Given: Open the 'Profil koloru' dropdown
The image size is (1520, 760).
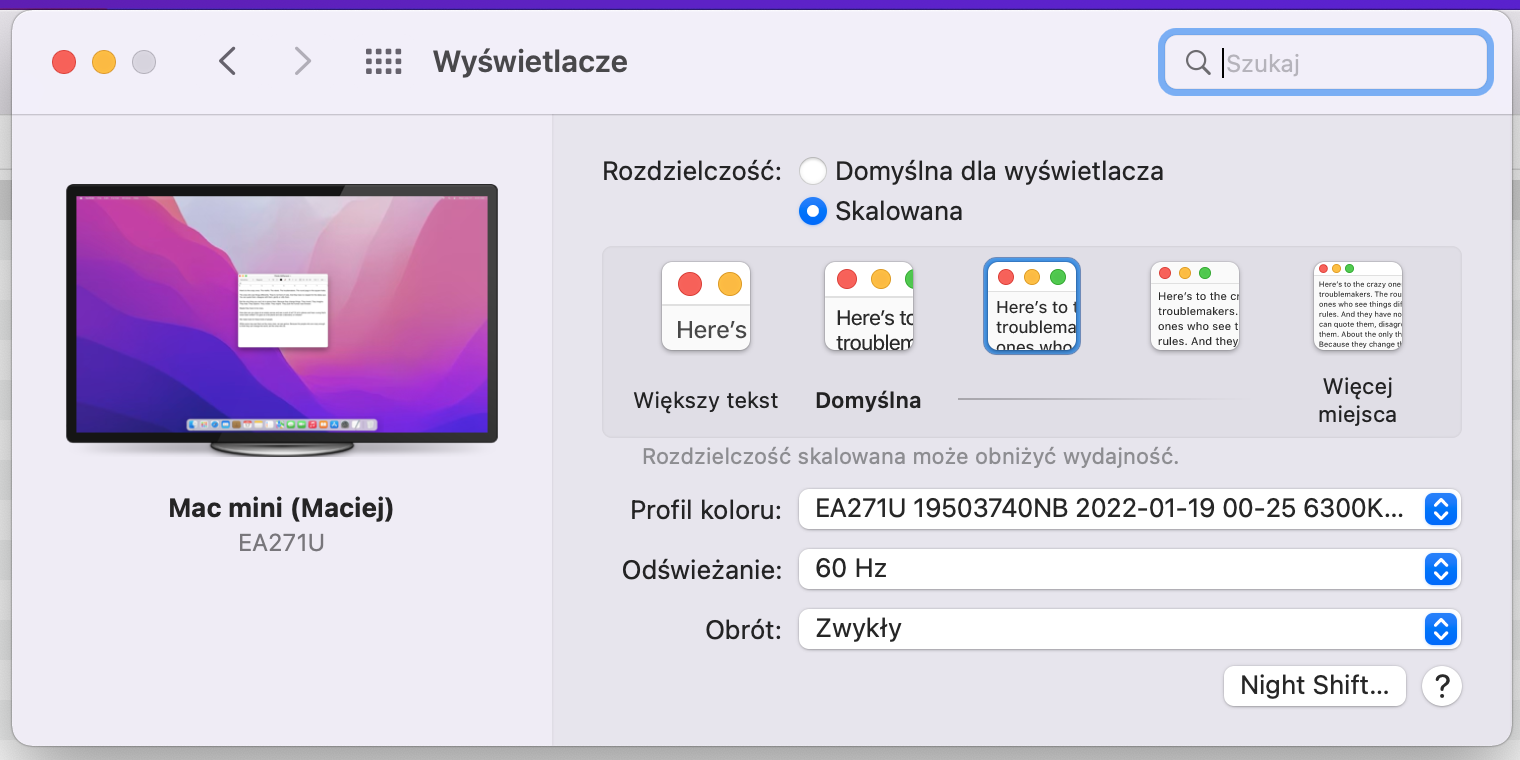Looking at the screenshot, I should (x=1129, y=509).
